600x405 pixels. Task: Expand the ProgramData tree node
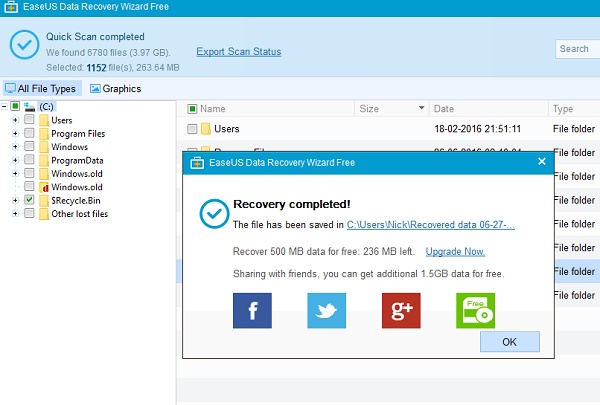15,160
